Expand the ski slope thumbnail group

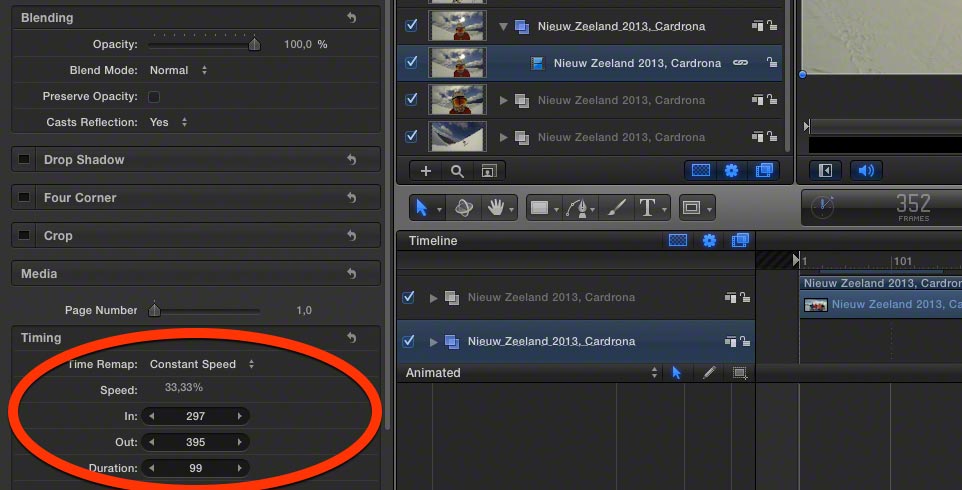coord(504,137)
